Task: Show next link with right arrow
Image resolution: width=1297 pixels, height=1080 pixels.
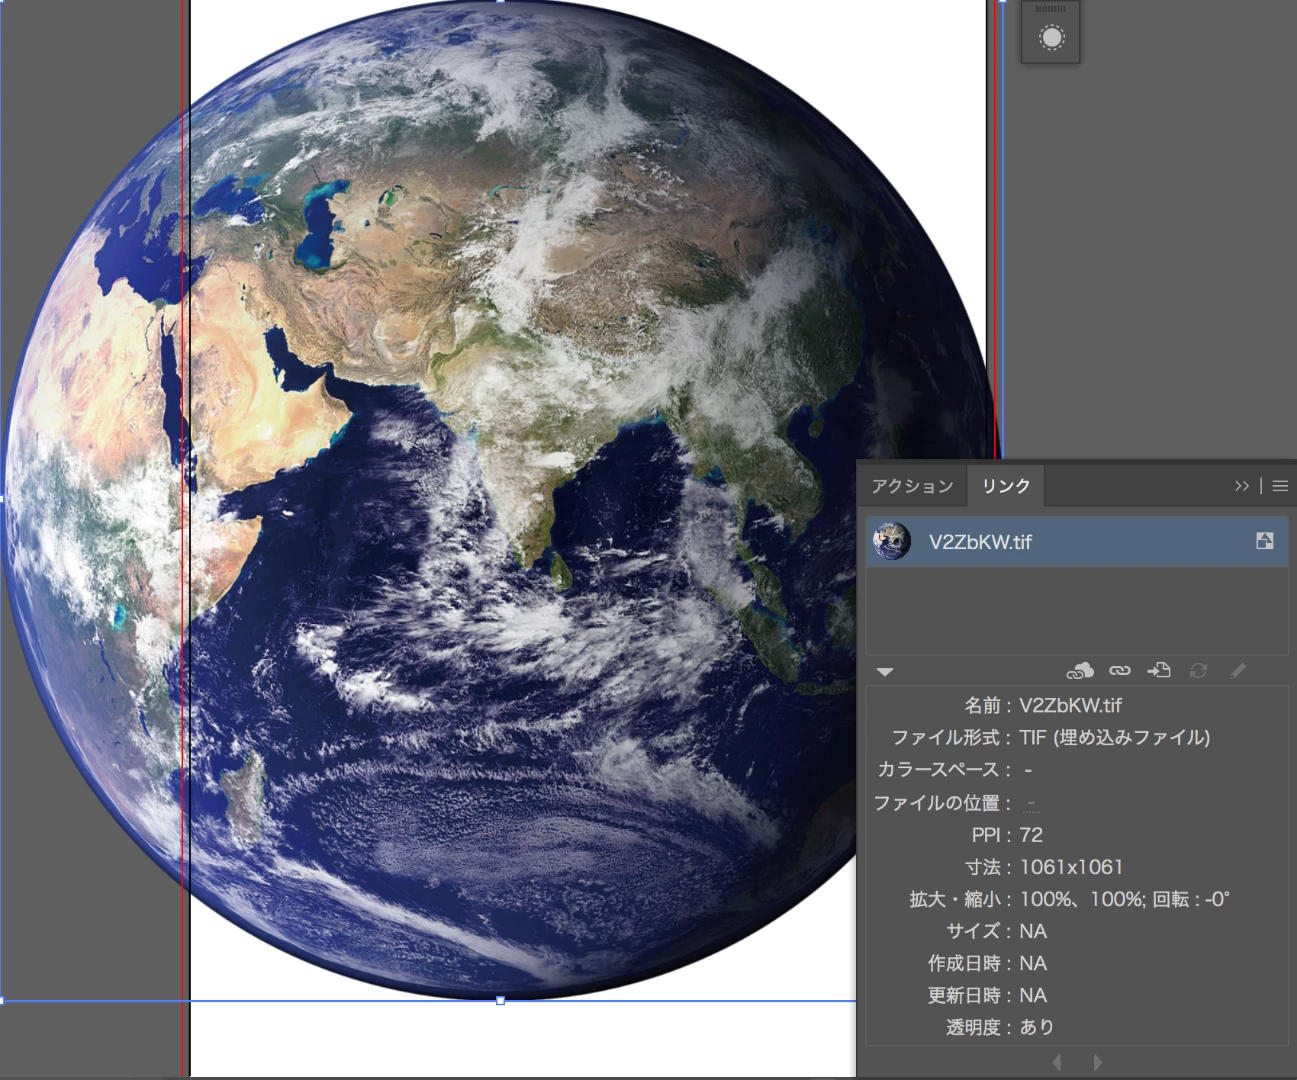Action: coord(1097,1062)
